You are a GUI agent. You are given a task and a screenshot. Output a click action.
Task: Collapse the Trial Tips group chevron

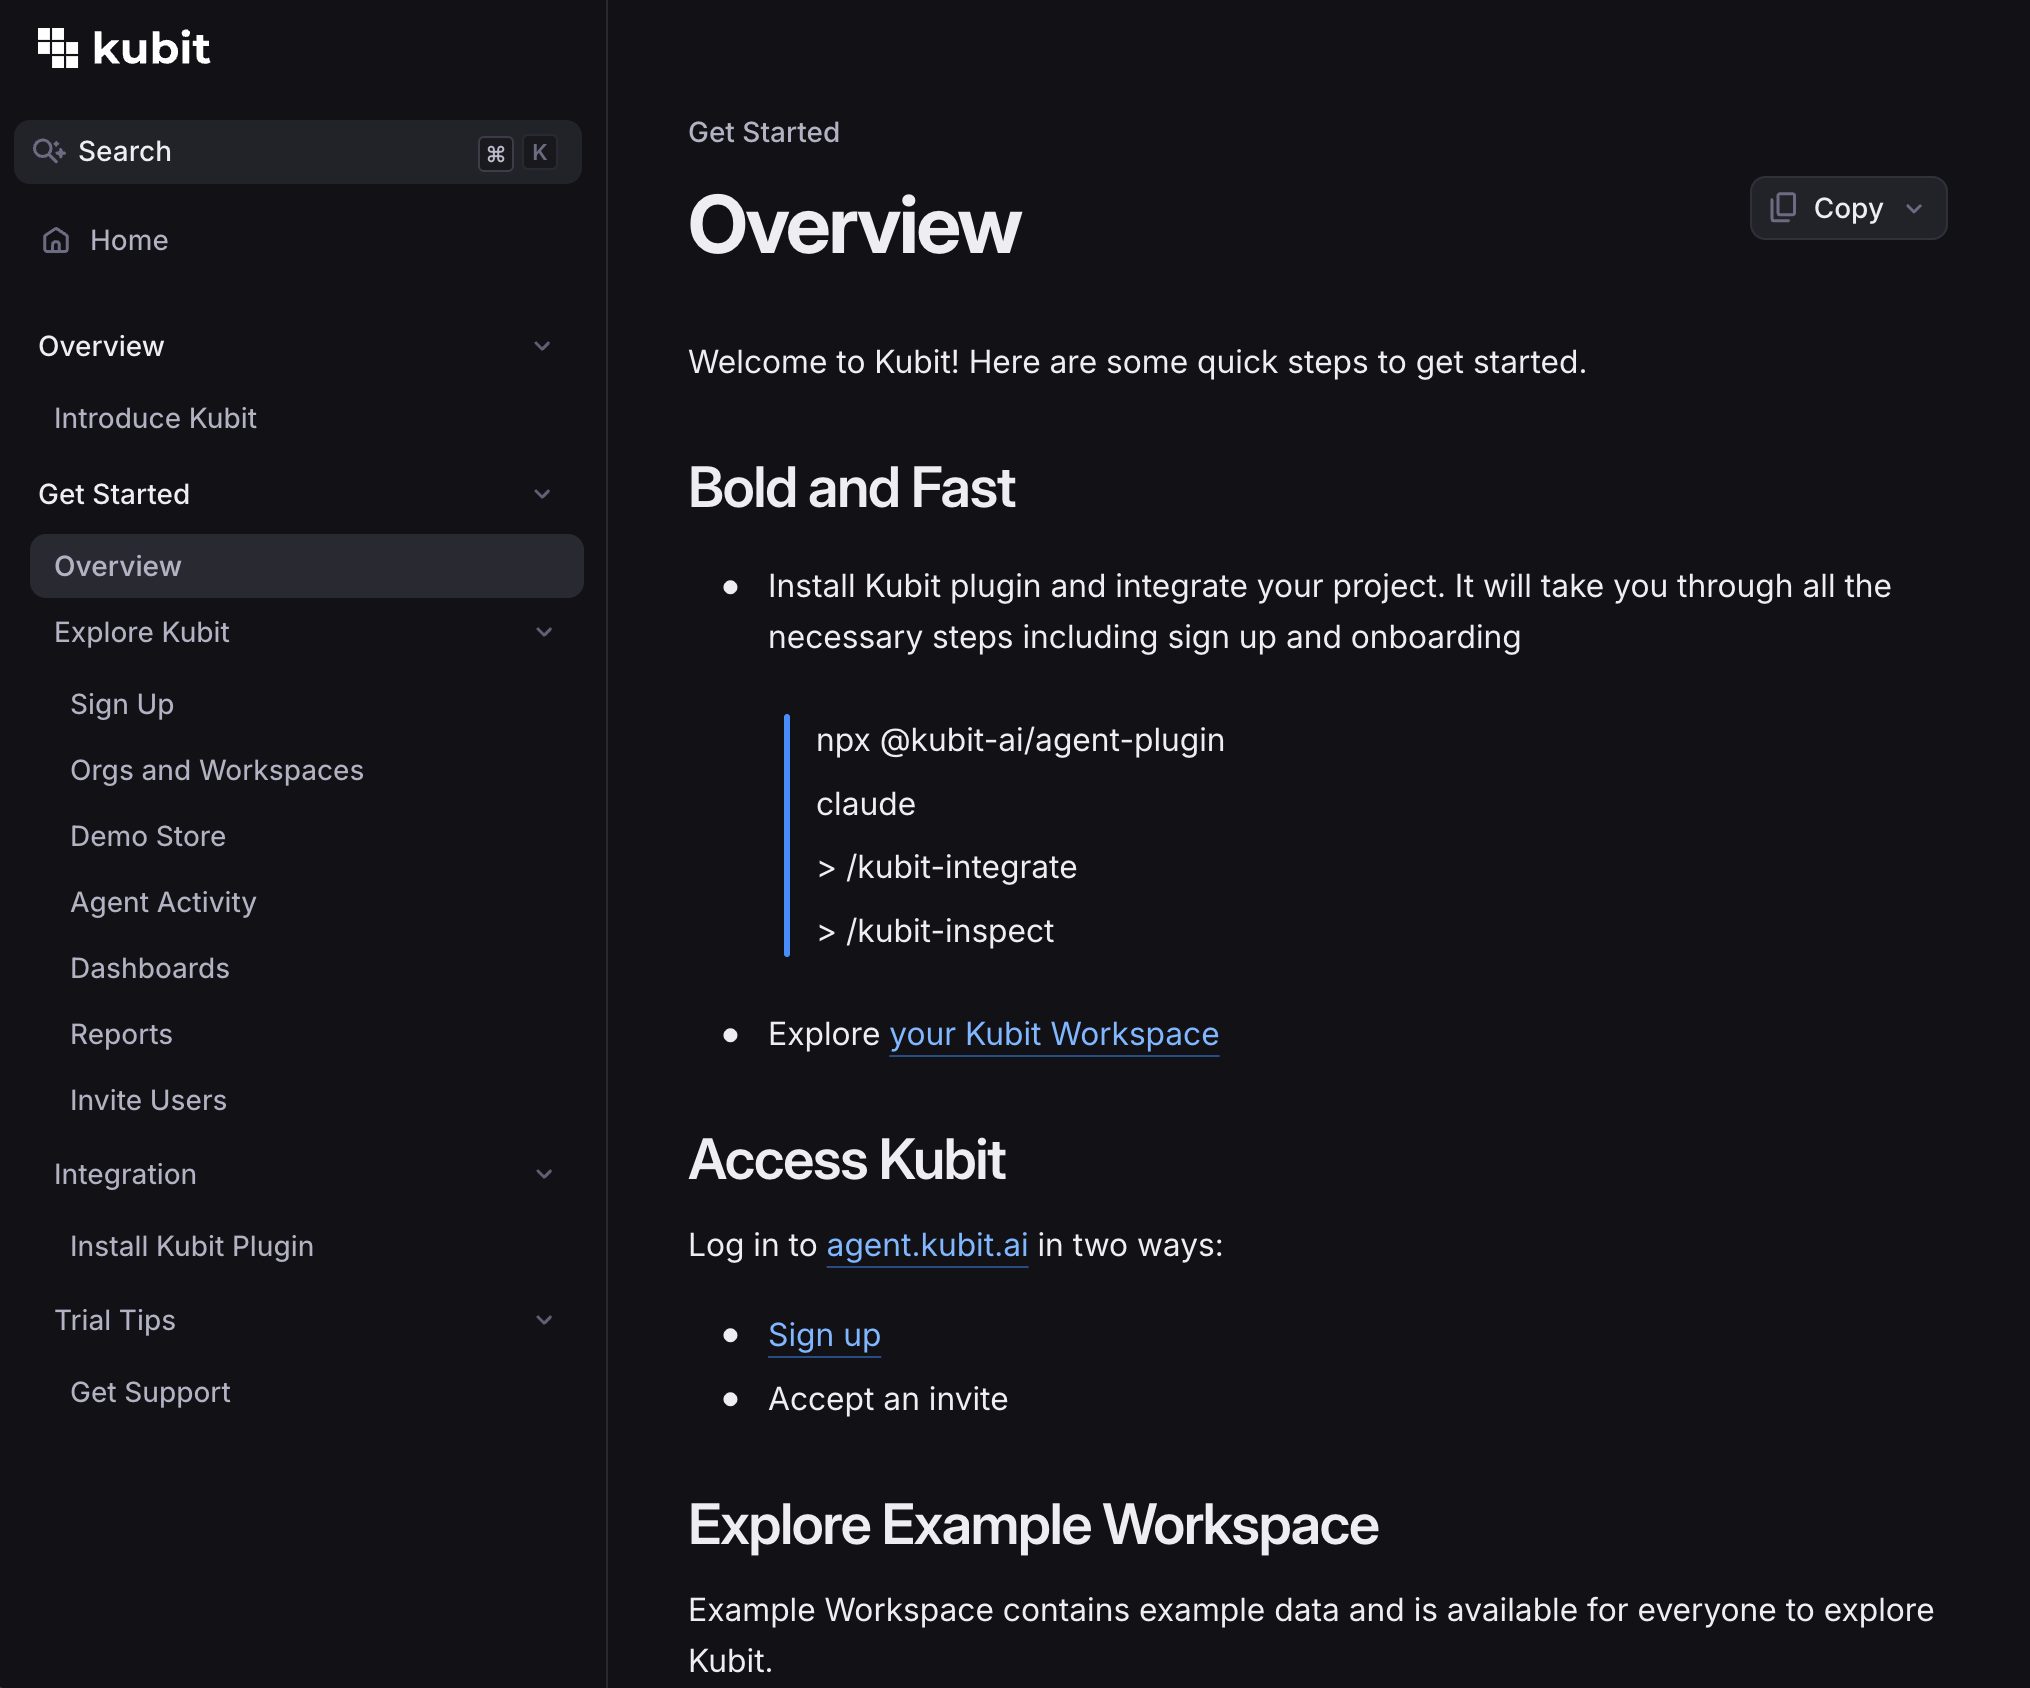pos(544,1320)
